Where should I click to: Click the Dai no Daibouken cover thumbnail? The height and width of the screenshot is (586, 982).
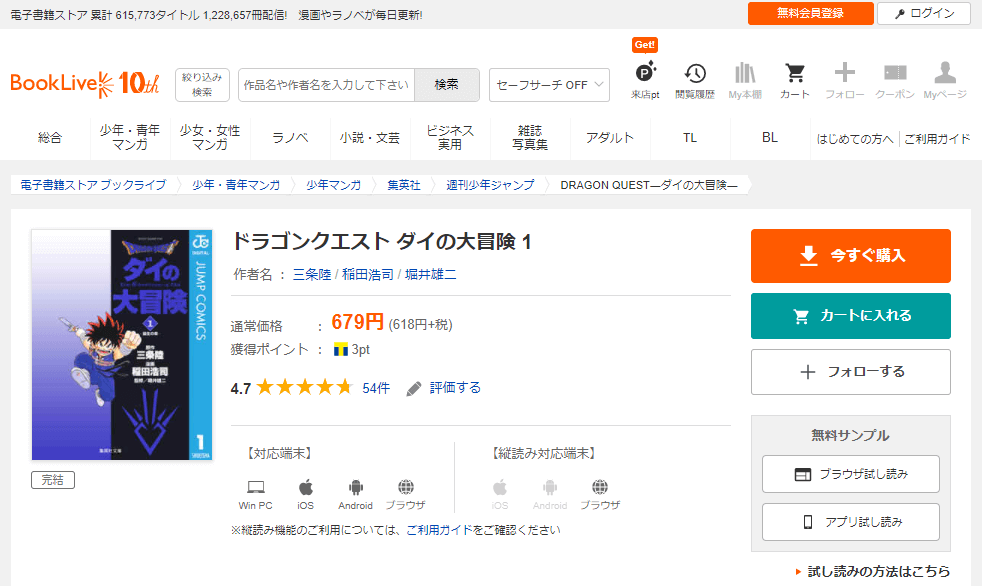coord(121,345)
